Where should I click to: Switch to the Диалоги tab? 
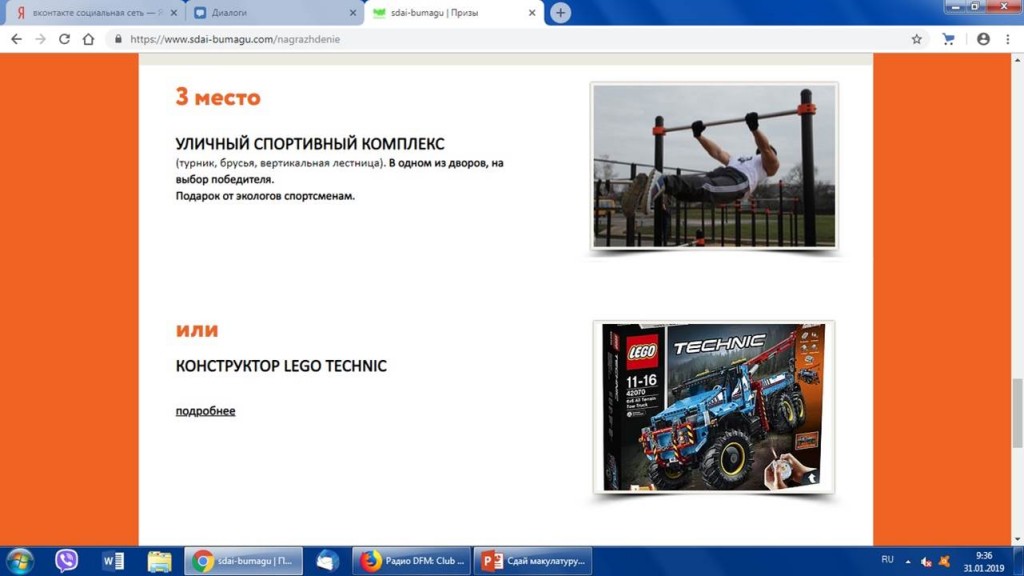pyautogui.click(x=270, y=13)
